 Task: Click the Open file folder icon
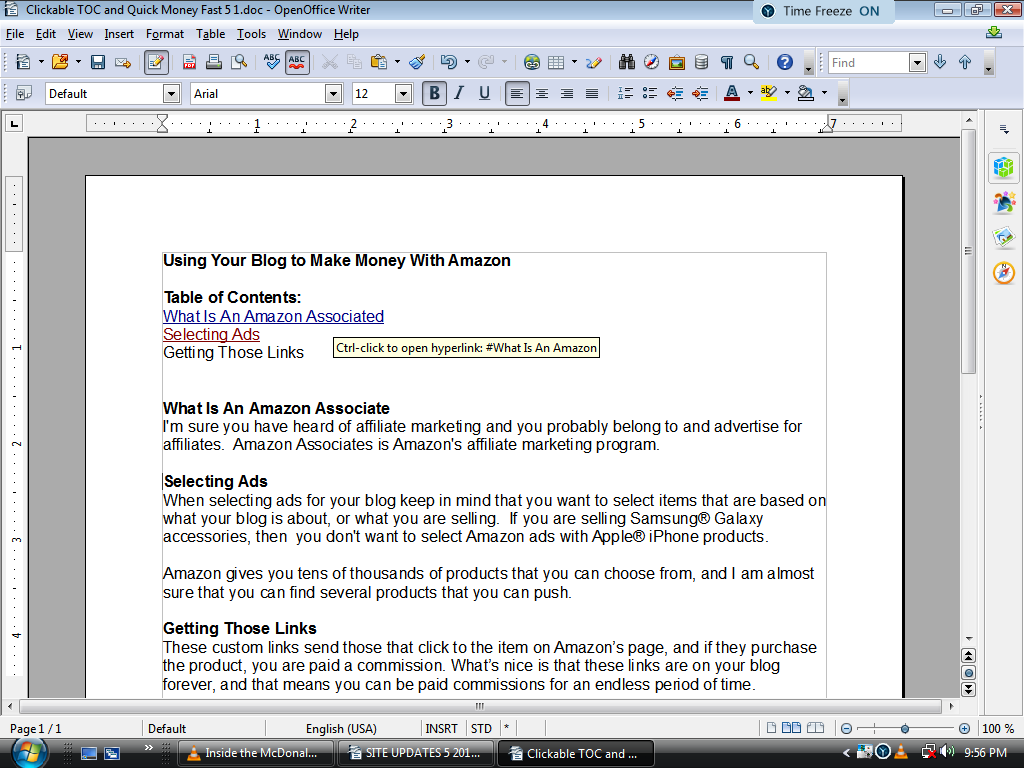[x=60, y=62]
